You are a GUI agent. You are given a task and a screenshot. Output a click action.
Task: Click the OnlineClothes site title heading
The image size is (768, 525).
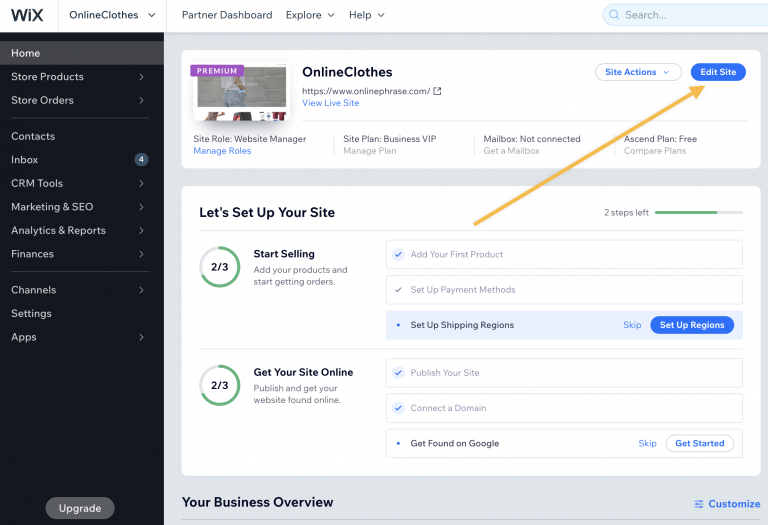(x=347, y=72)
